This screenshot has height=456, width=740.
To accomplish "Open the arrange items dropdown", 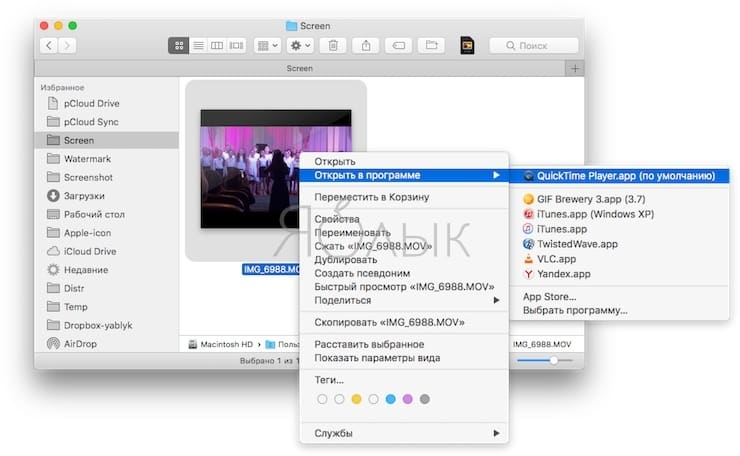I will tap(268, 45).
